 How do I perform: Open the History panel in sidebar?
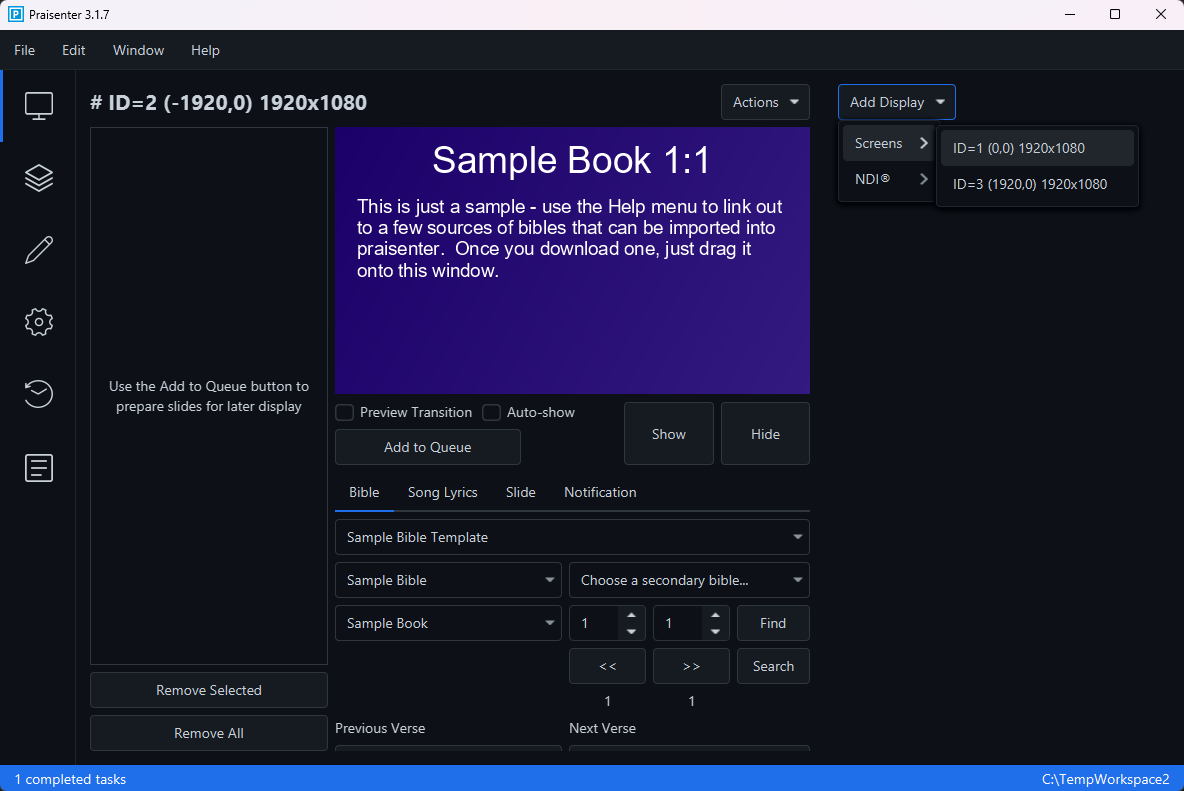pos(38,394)
